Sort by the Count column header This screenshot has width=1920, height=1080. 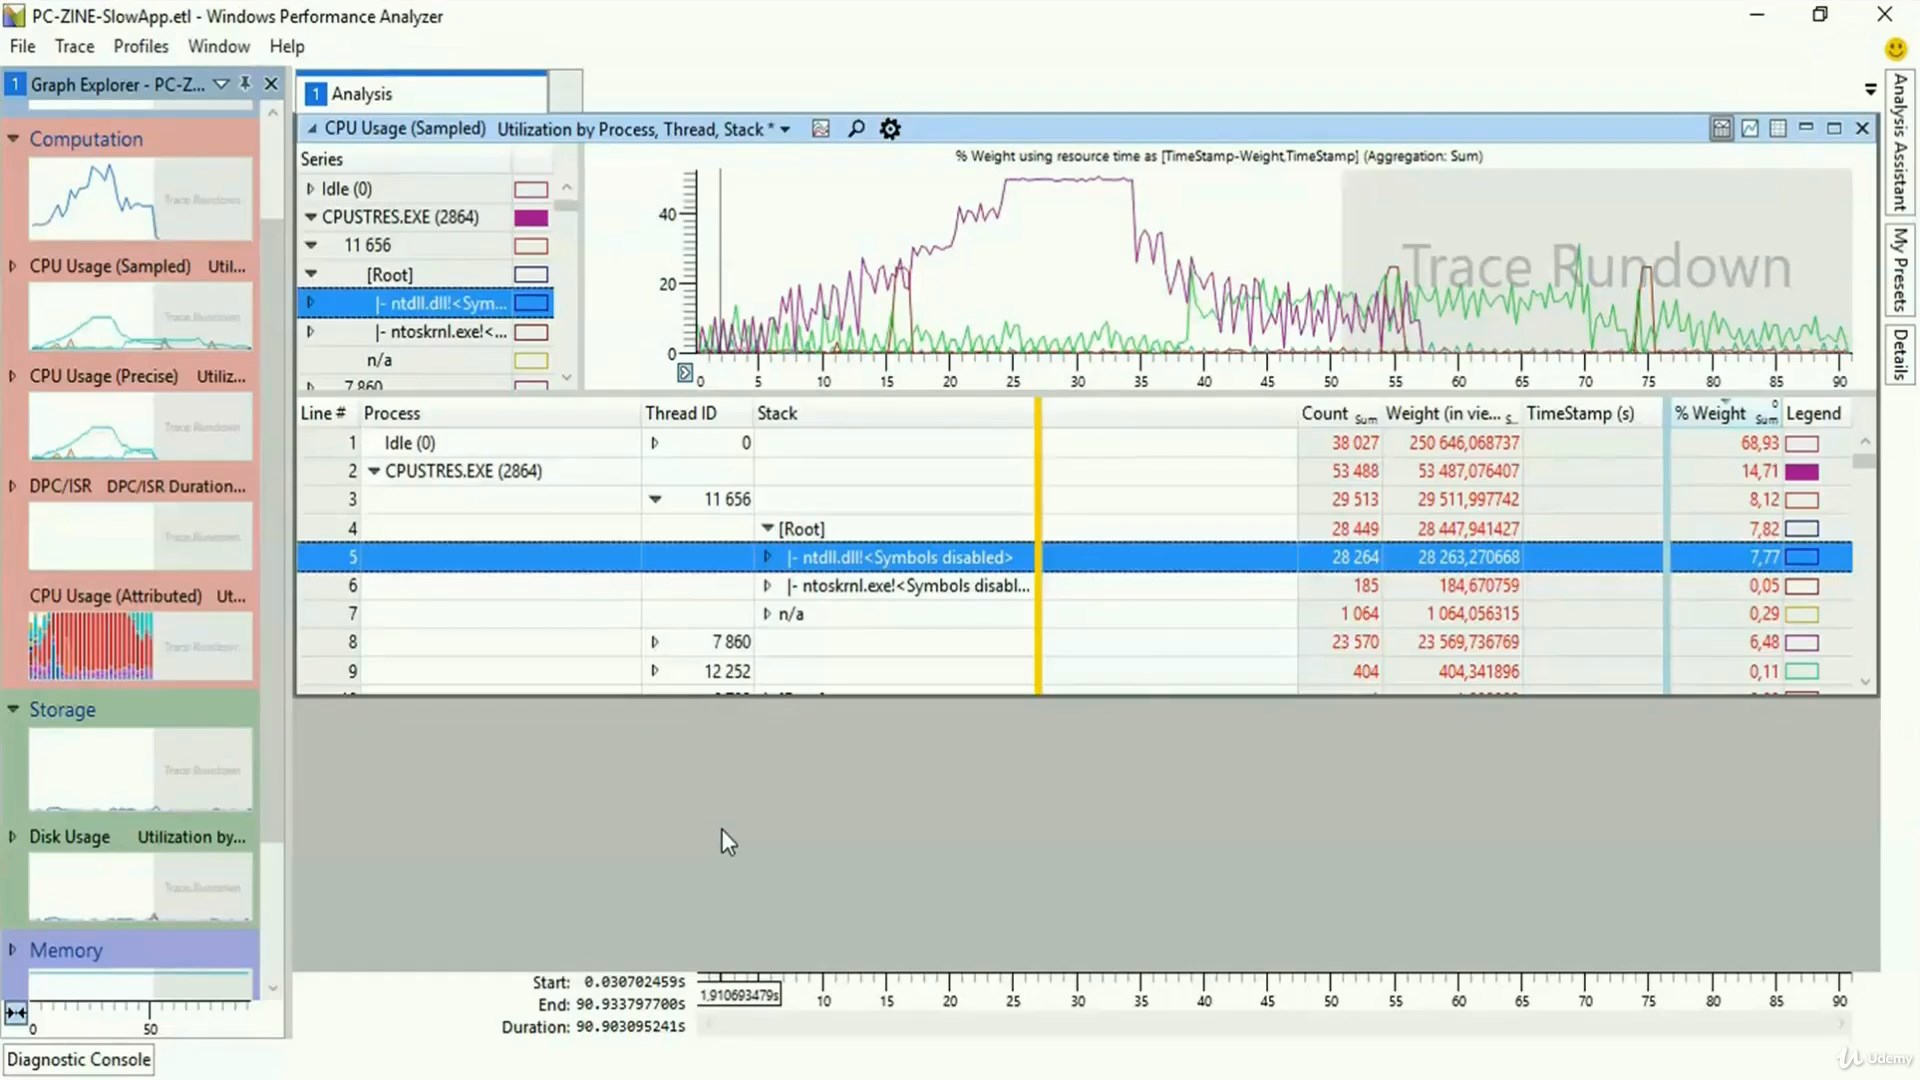point(1338,414)
